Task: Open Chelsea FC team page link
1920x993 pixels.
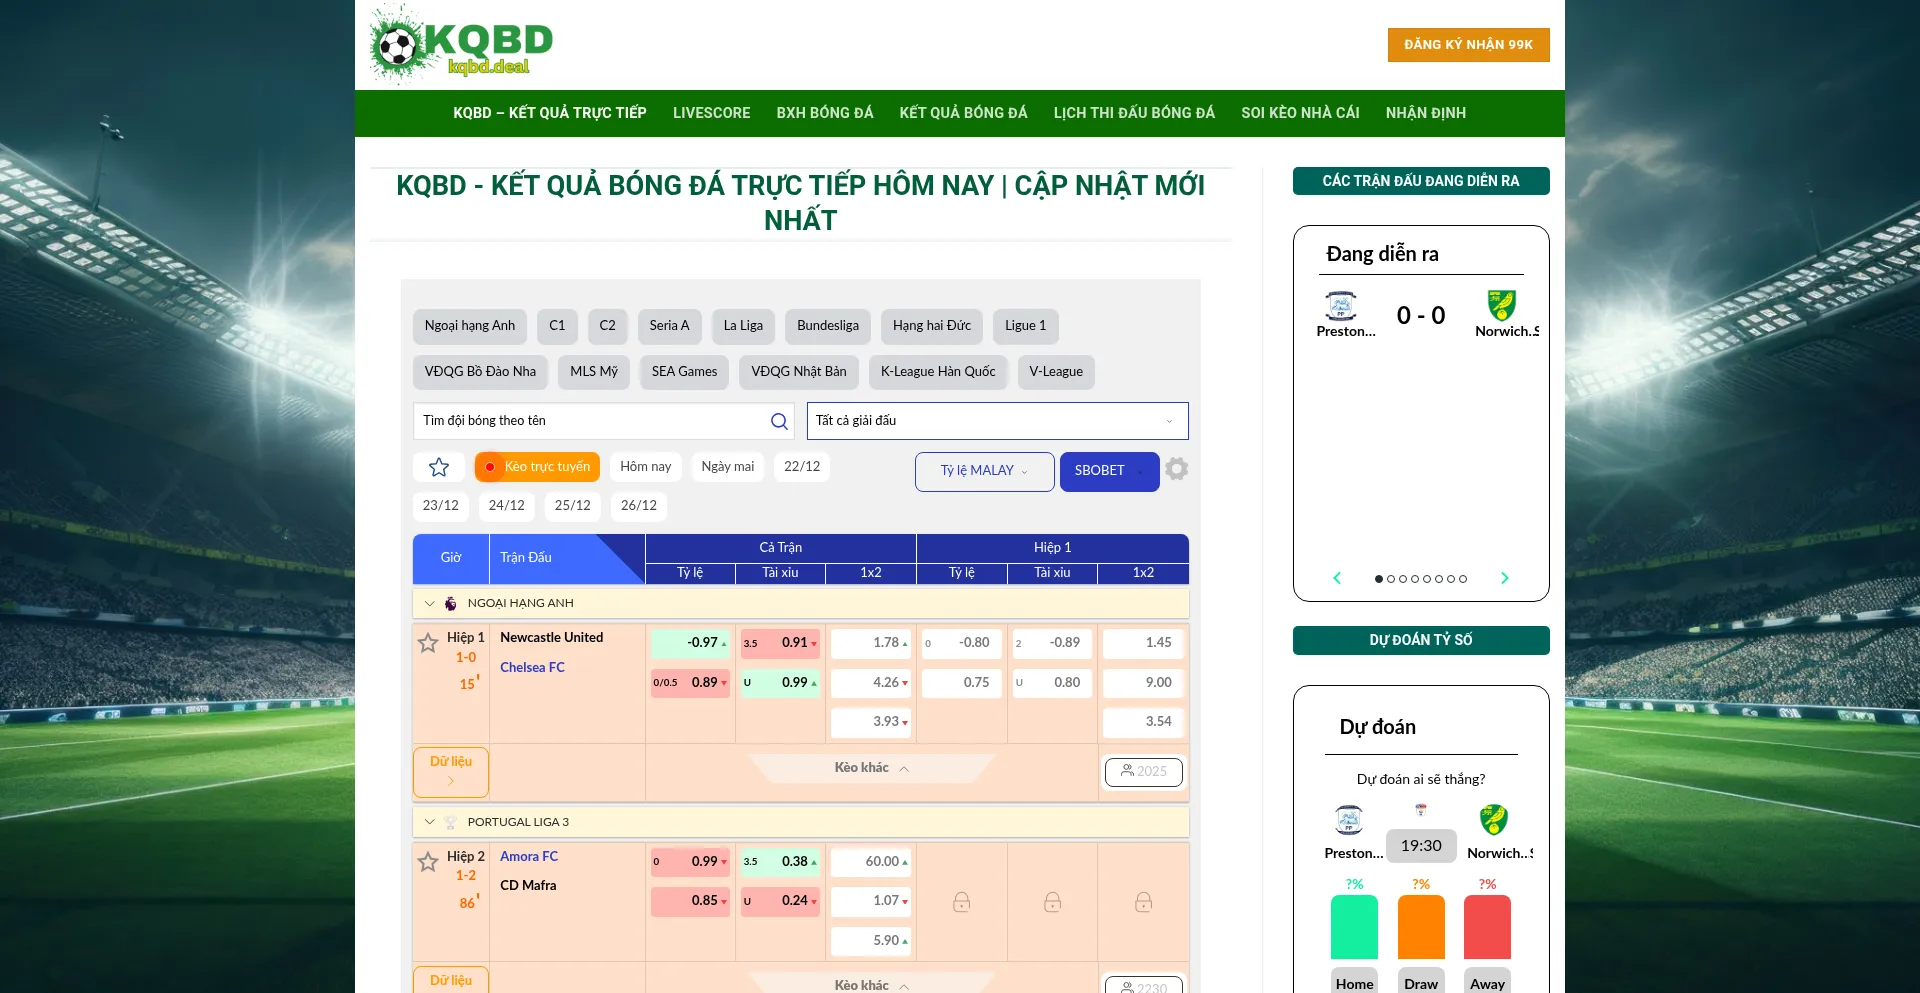Action: click(x=532, y=667)
